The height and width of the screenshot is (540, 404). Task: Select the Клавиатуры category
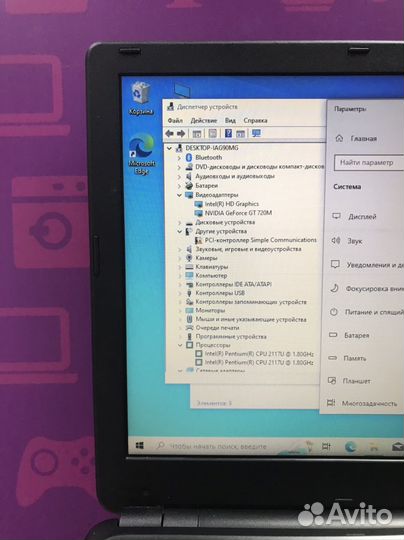[x=211, y=267]
